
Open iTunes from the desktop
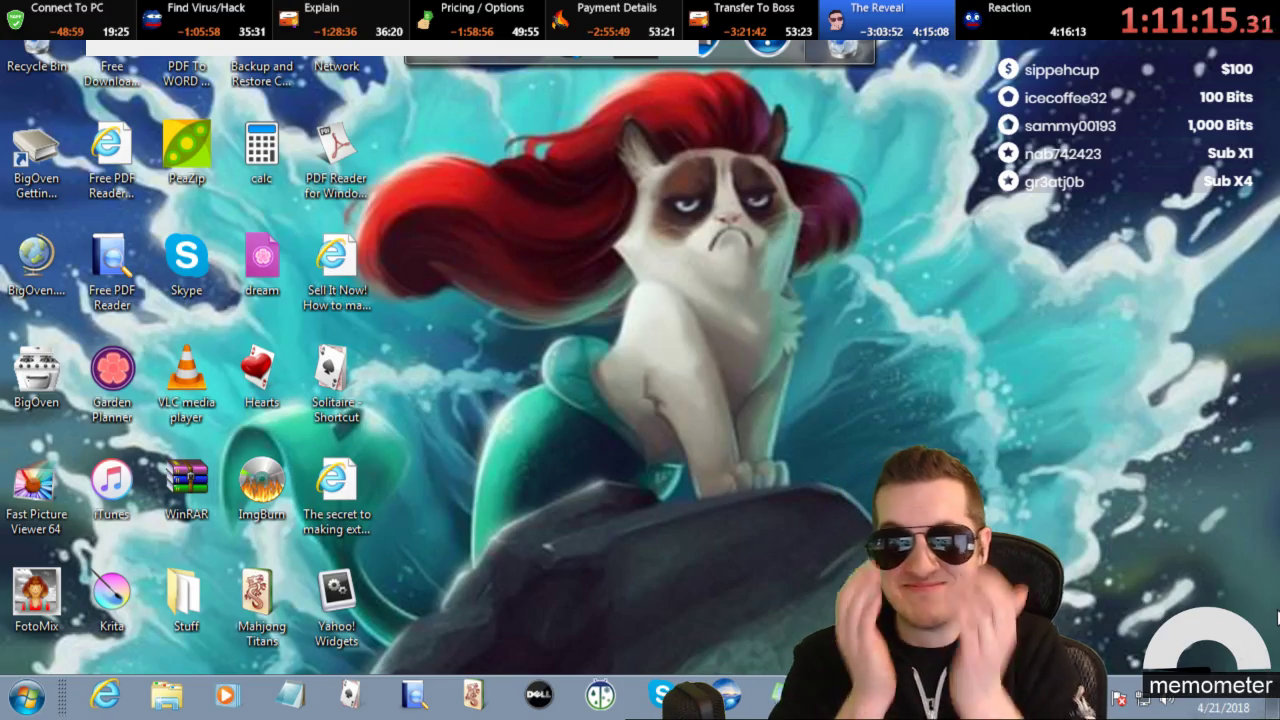pos(112,489)
